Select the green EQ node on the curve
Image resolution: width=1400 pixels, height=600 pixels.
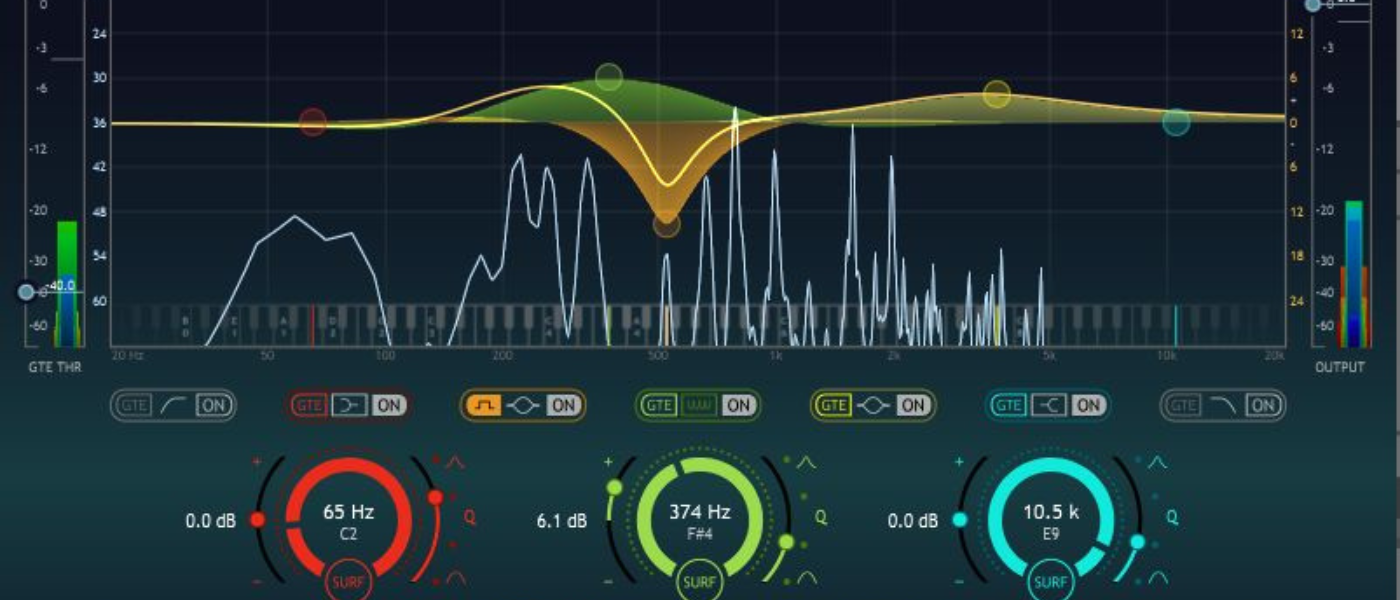609,77
